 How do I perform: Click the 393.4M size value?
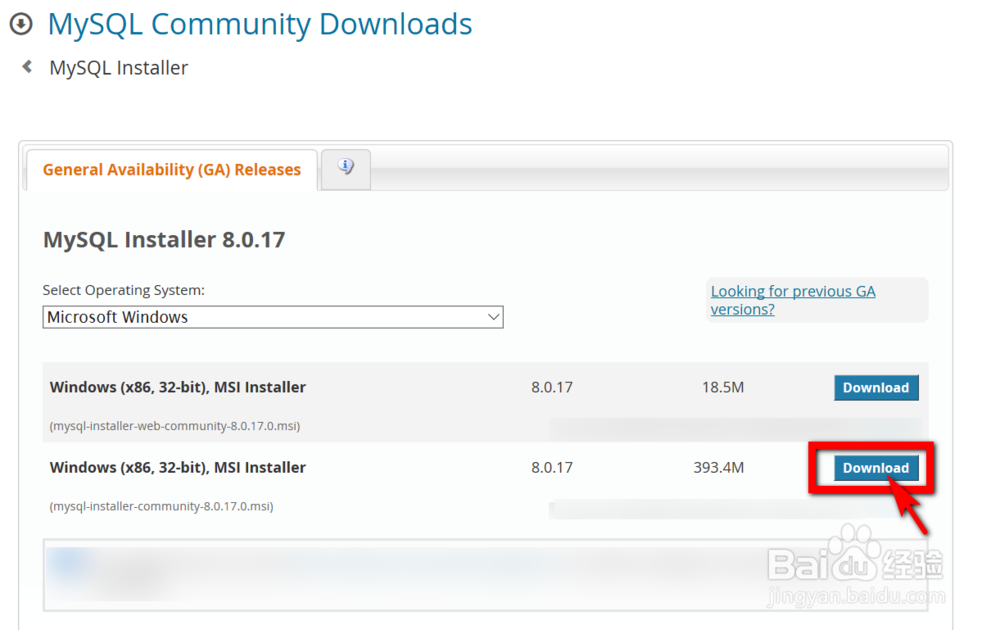coord(719,468)
